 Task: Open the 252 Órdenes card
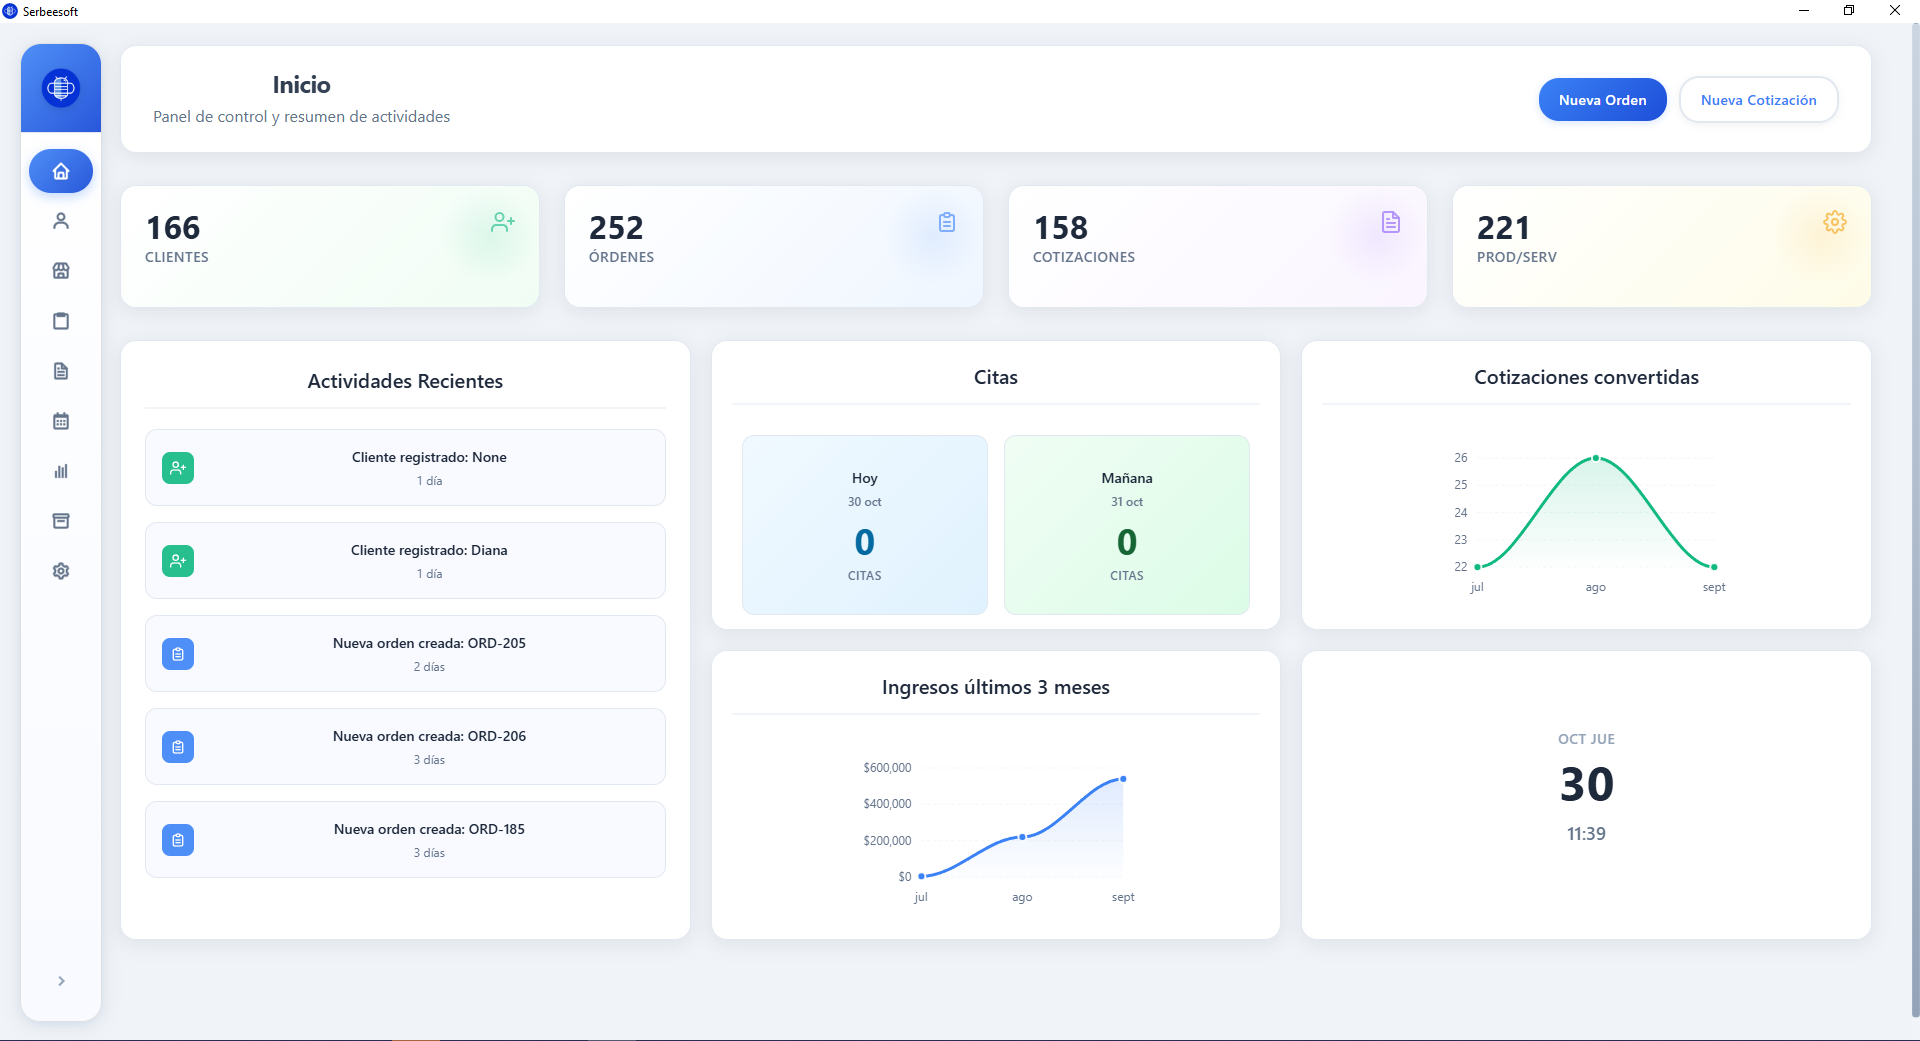(x=774, y=246)
